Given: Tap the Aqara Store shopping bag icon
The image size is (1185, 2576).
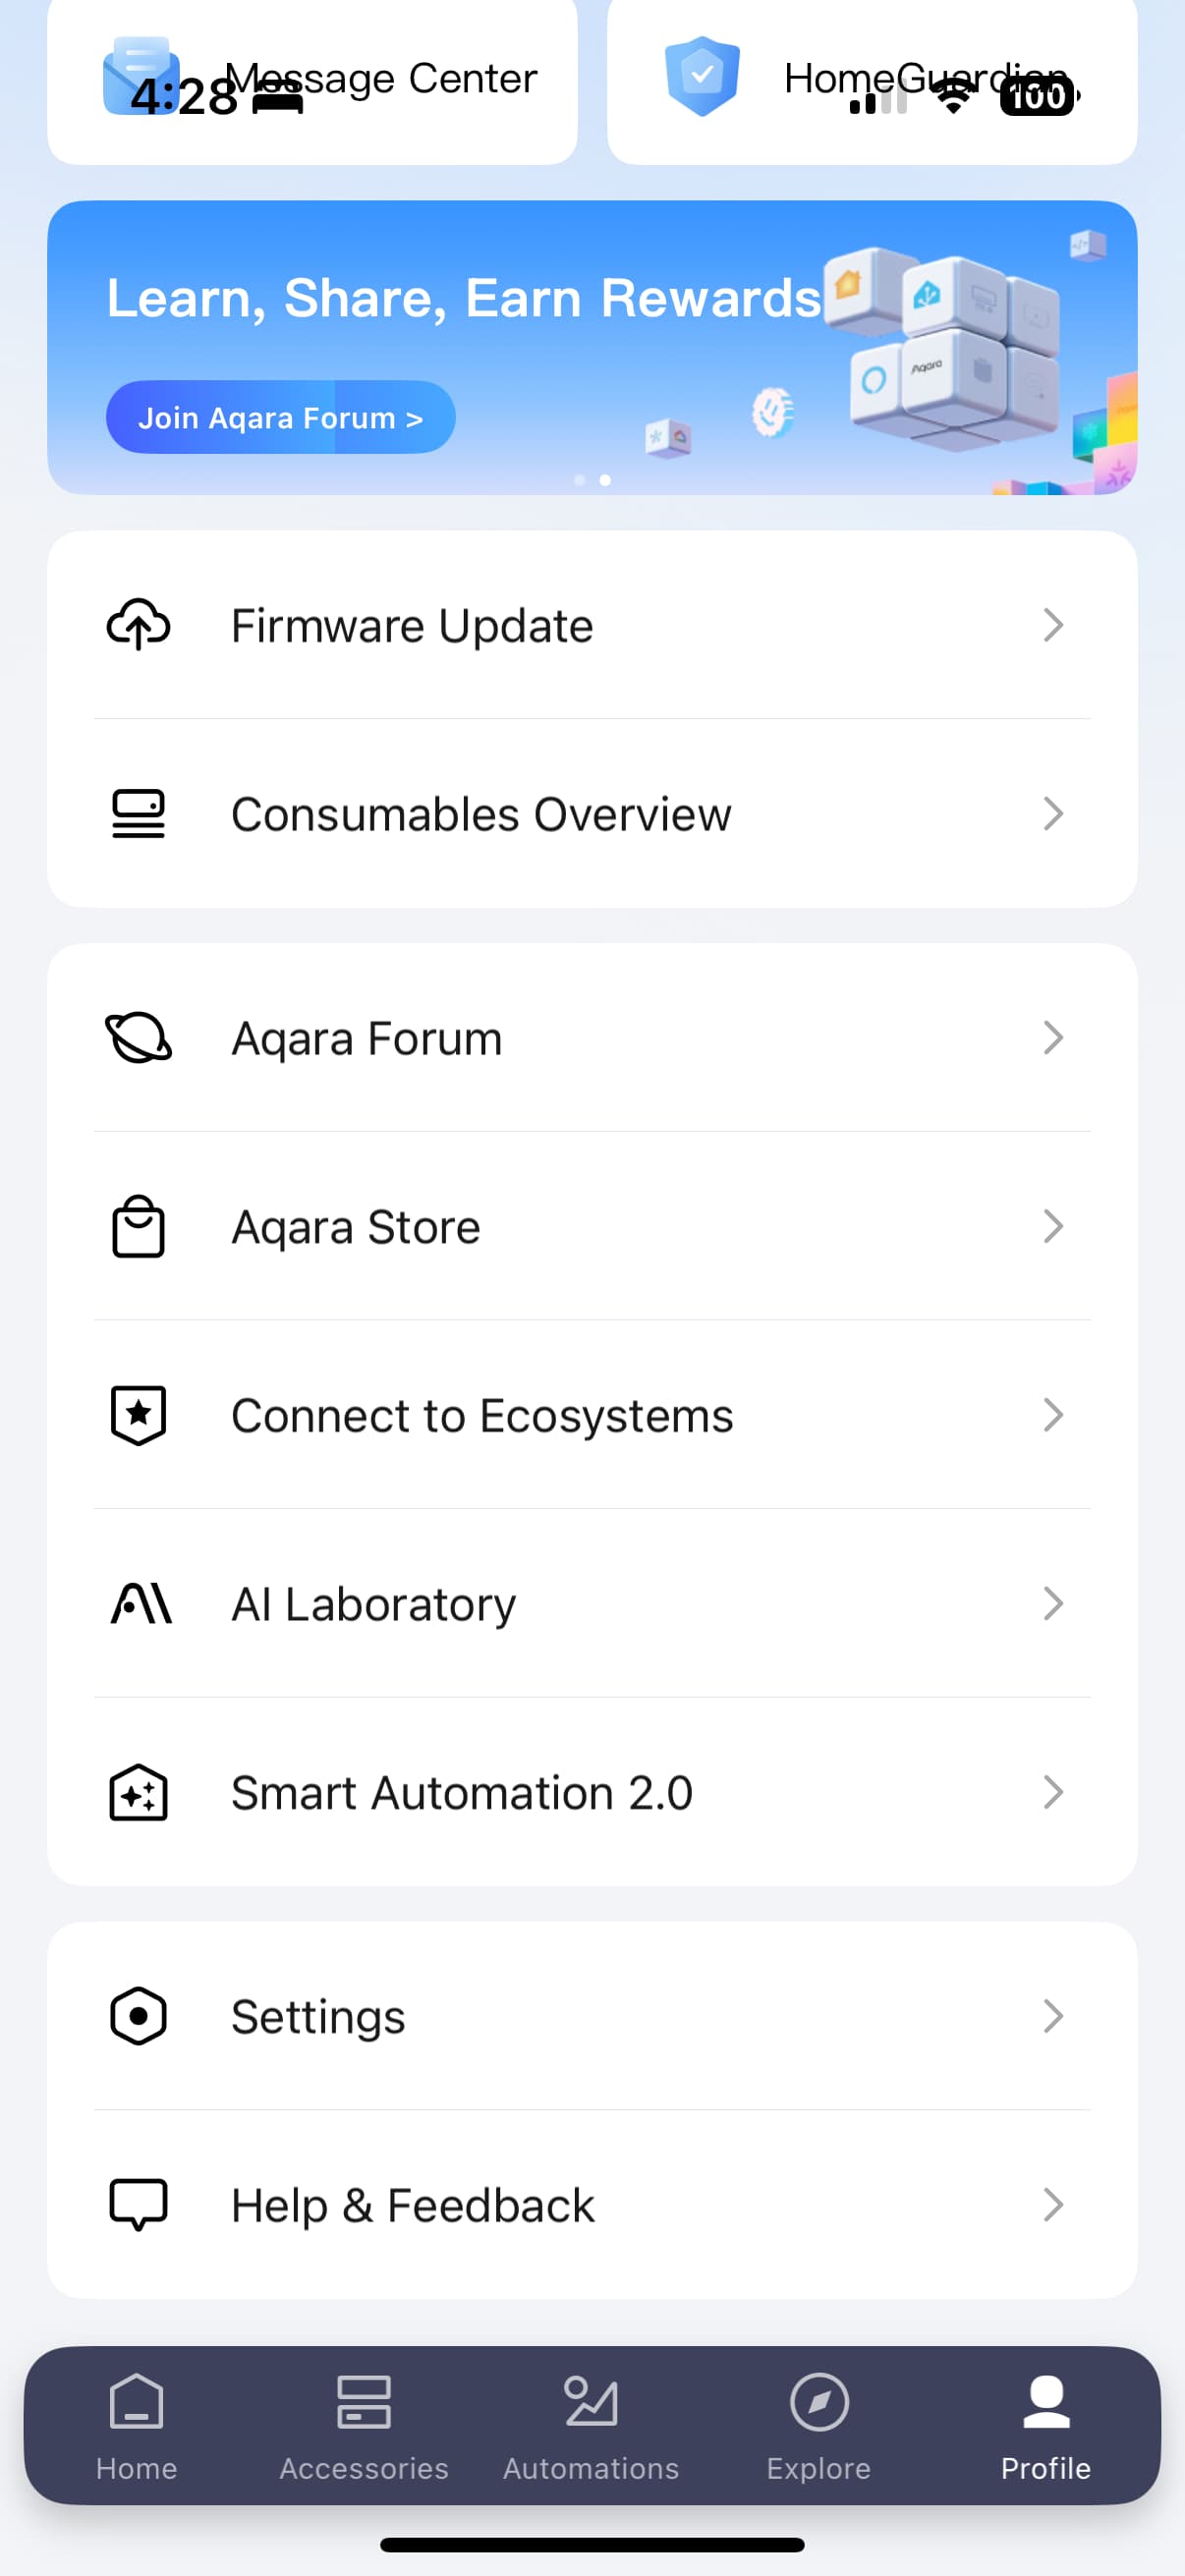Looking at the screenshot, I should (138, 1226).
